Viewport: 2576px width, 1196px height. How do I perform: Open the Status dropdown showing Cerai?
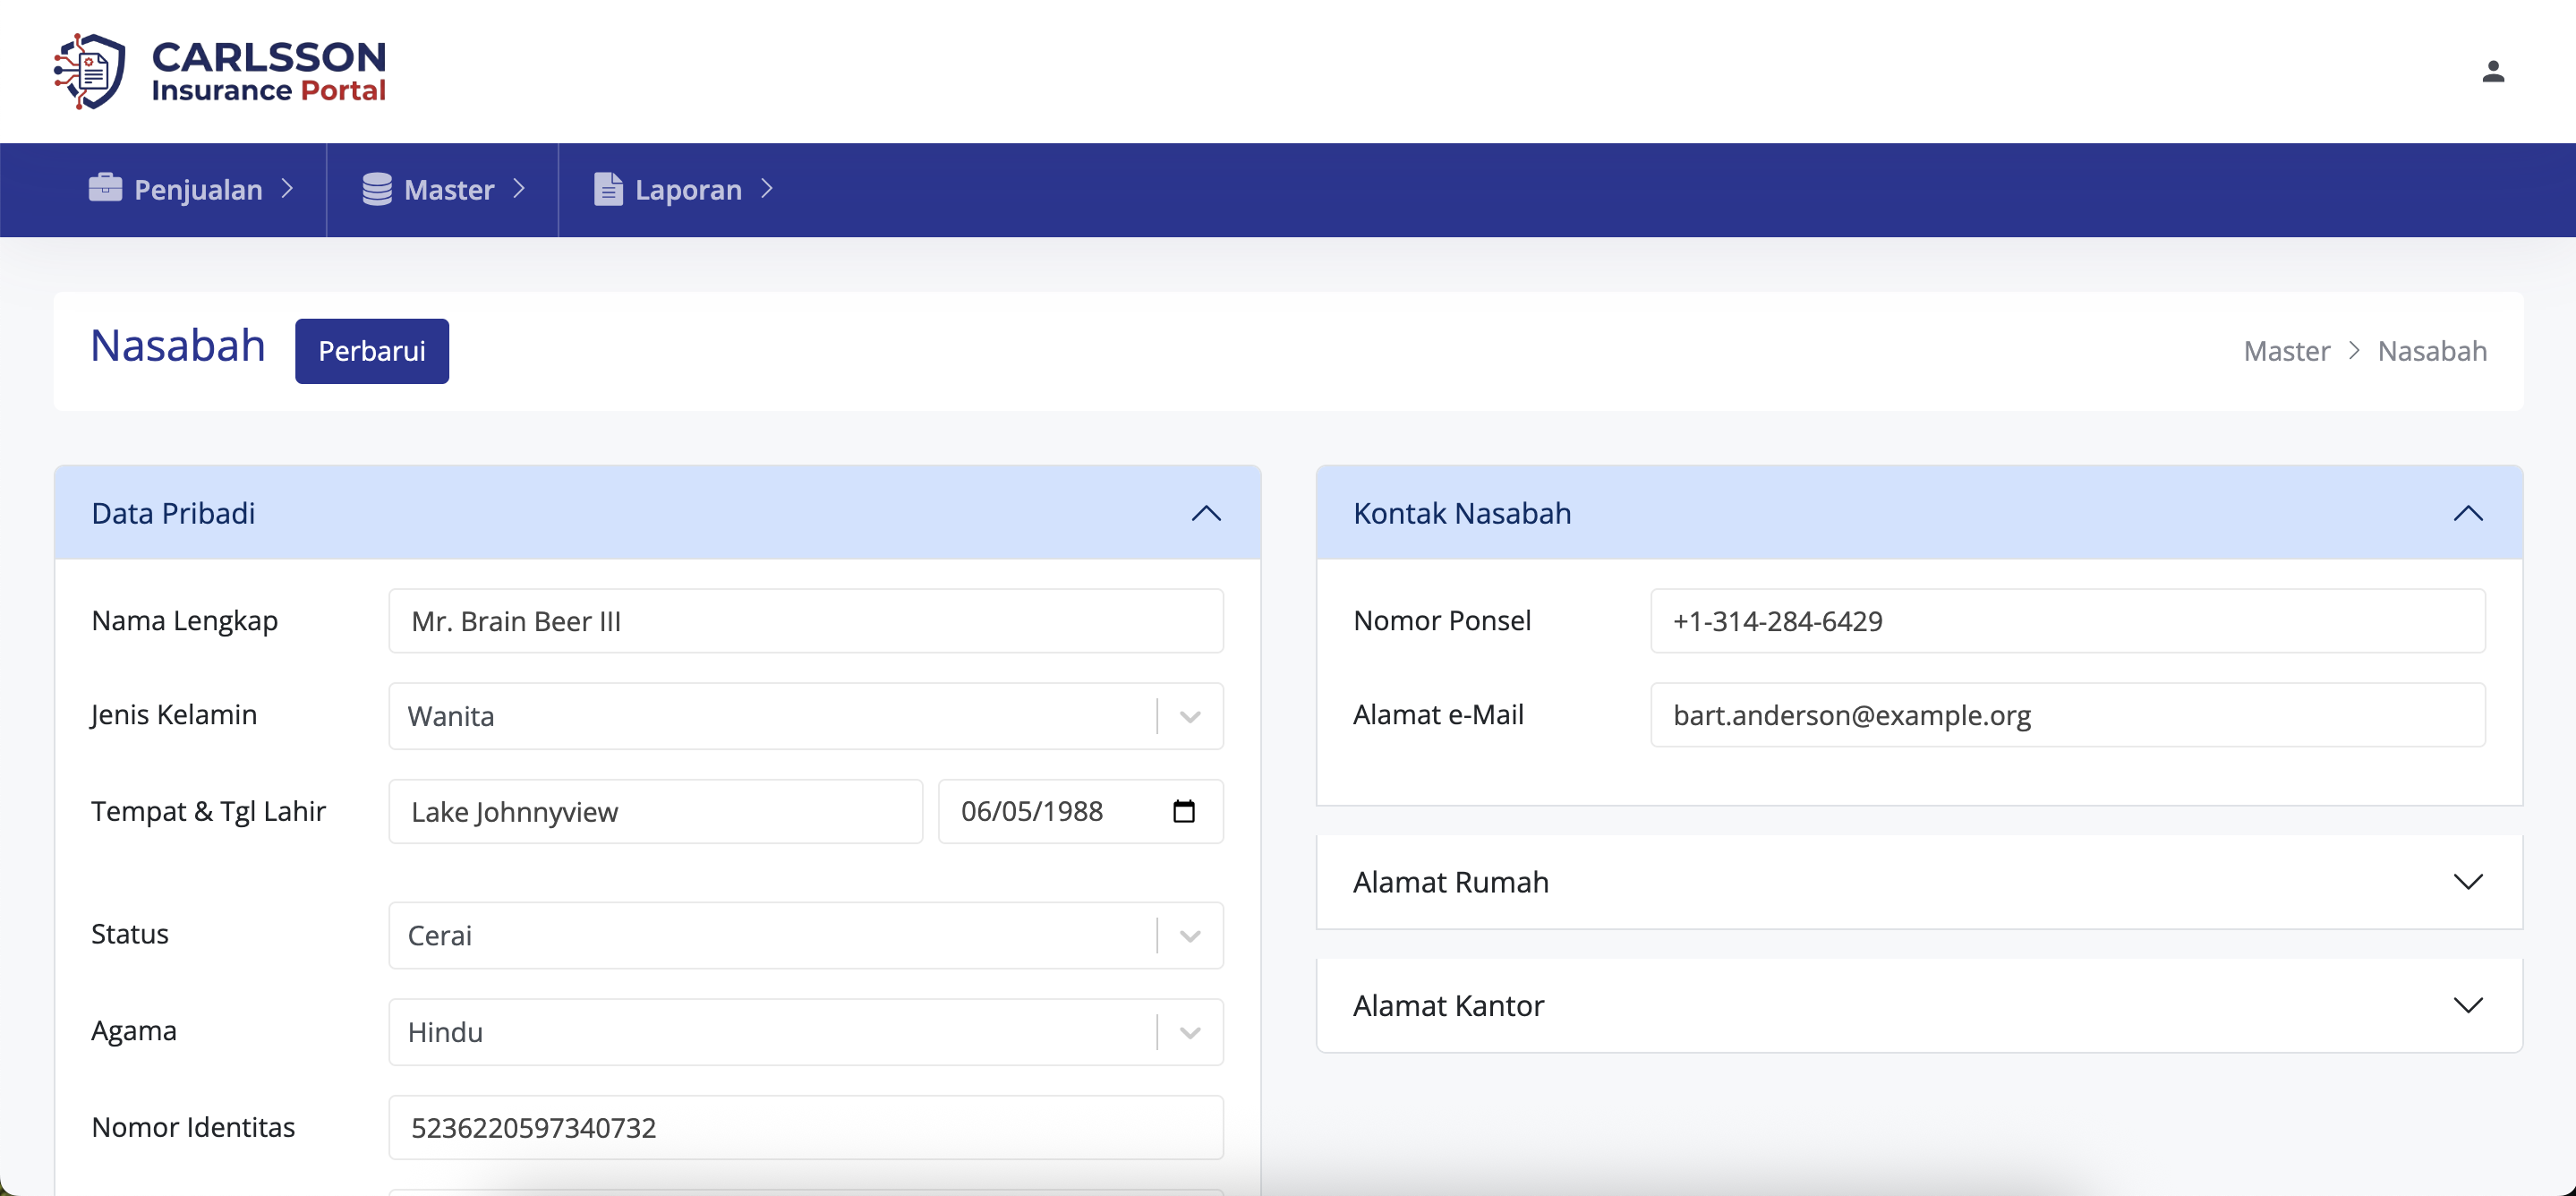tap(806, 935)
